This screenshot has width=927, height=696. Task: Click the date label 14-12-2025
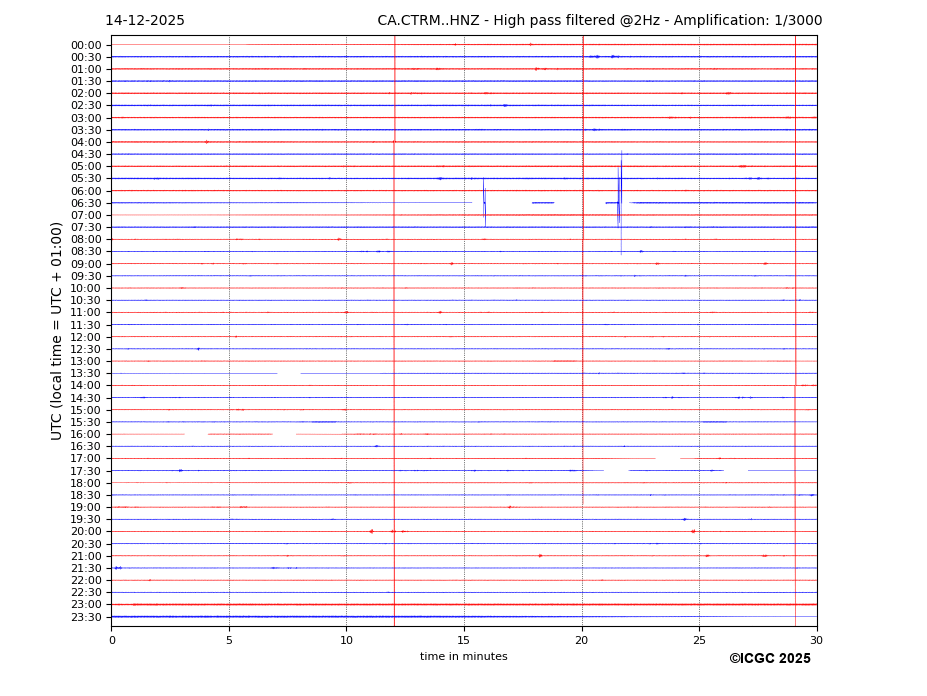point(145,21)
